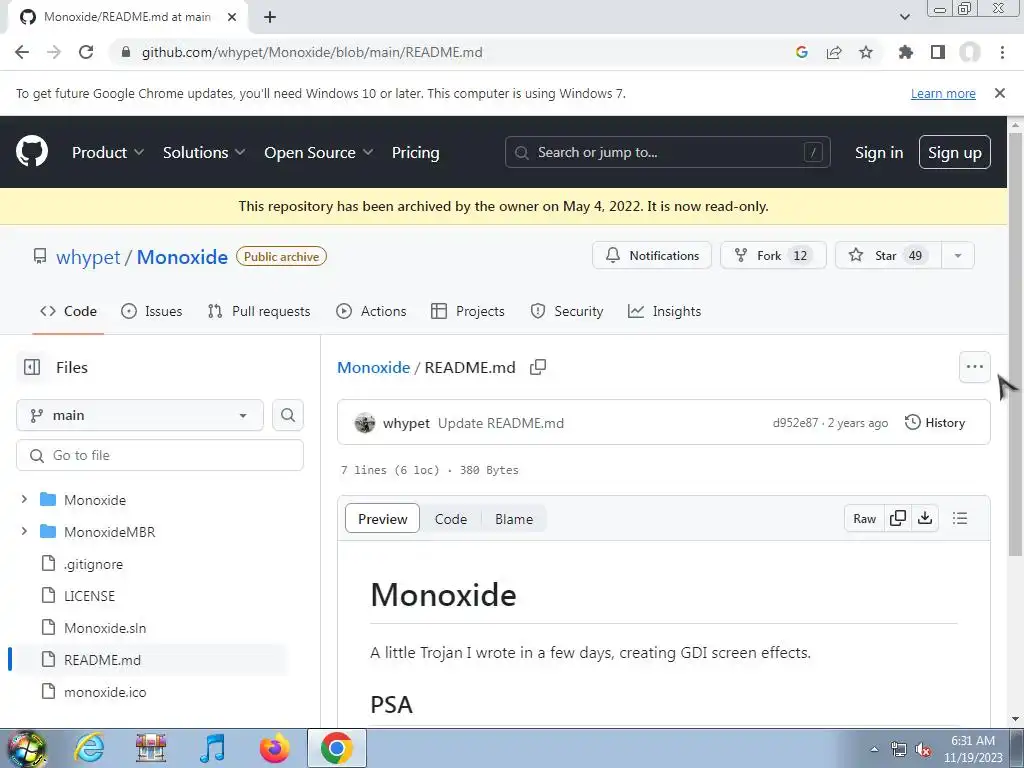The width and height of the screenshot is (1024, 768).
Task: Click the share page icon in address bar
Action: pos(834,52)
